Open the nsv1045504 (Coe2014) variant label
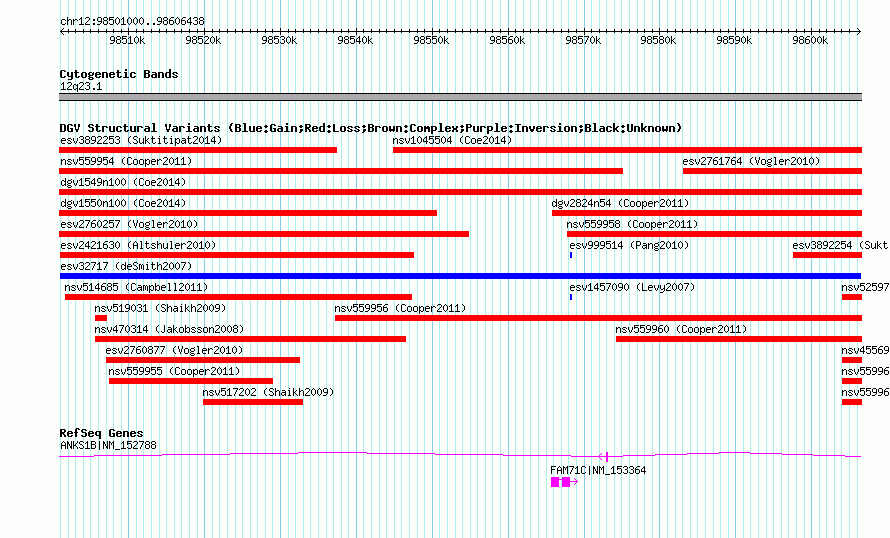The image size is (890, 538). tap(452, 140)
